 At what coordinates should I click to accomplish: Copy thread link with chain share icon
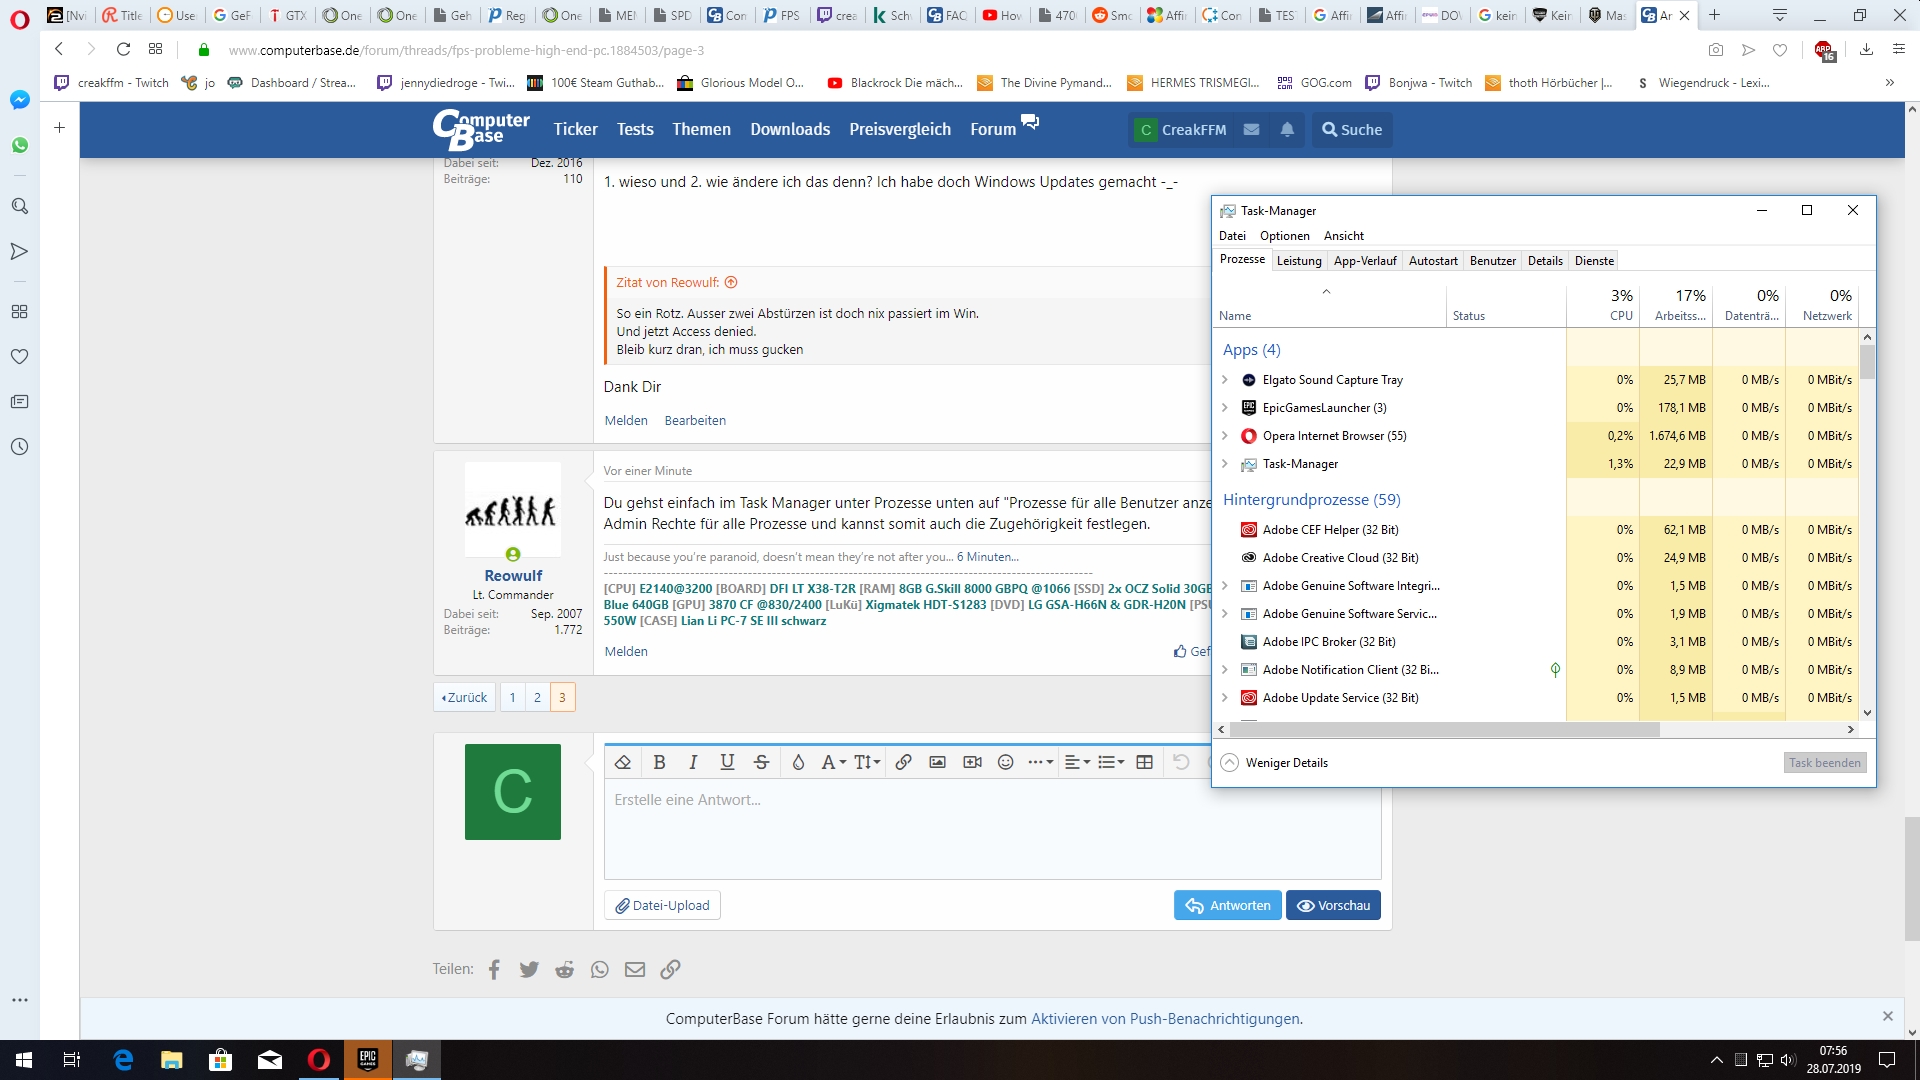[x=671, y=969]
